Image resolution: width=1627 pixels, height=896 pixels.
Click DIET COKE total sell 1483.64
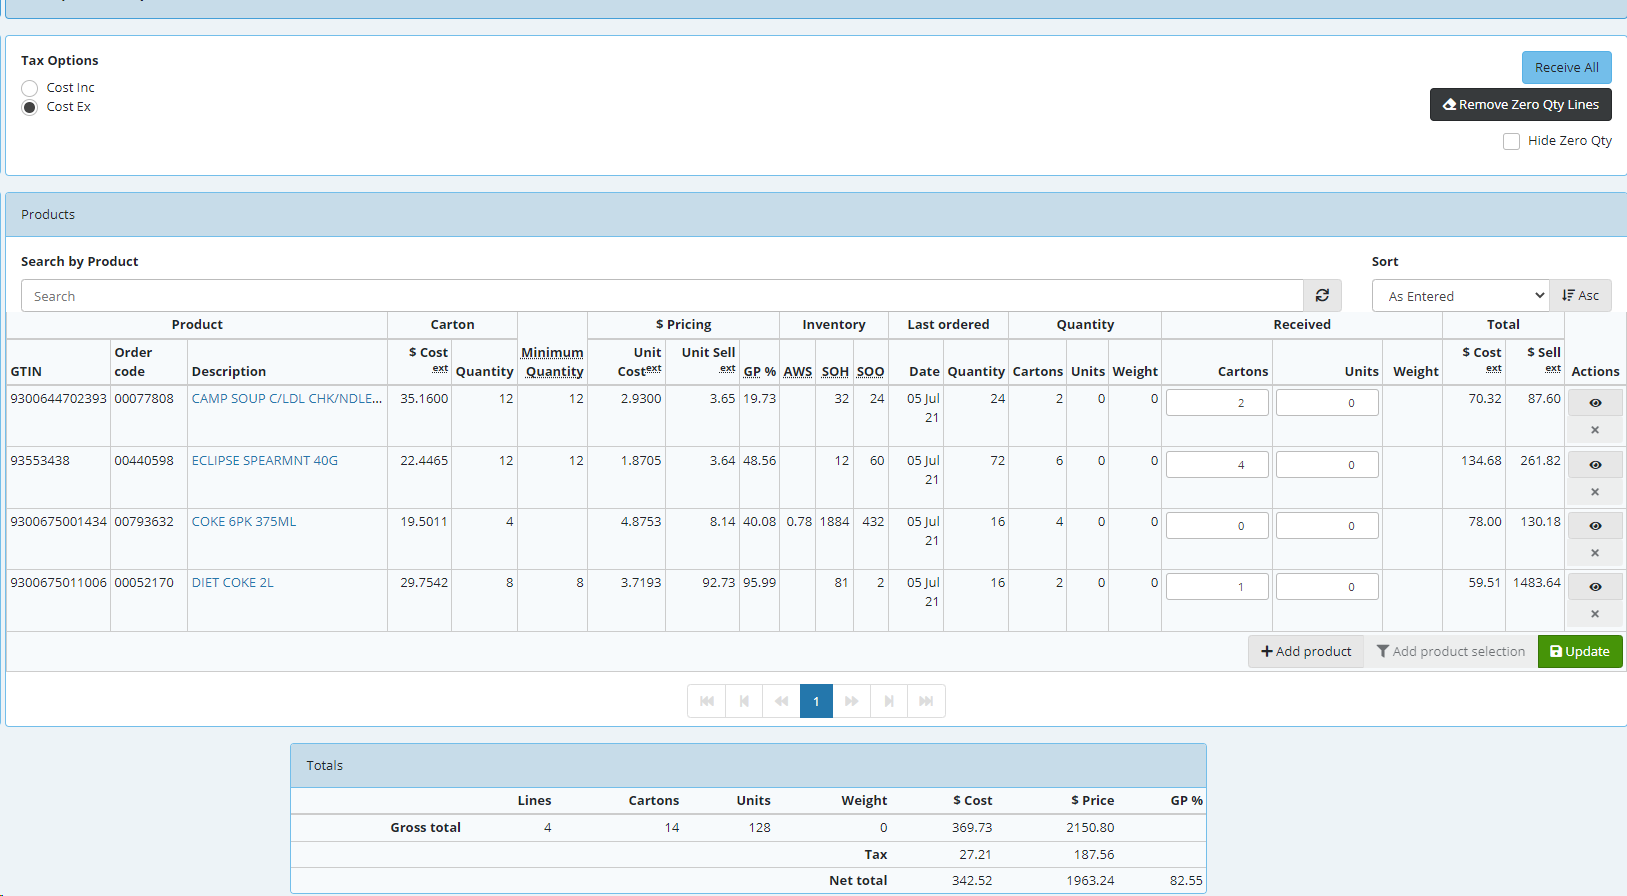click(x=1537, y=582)
